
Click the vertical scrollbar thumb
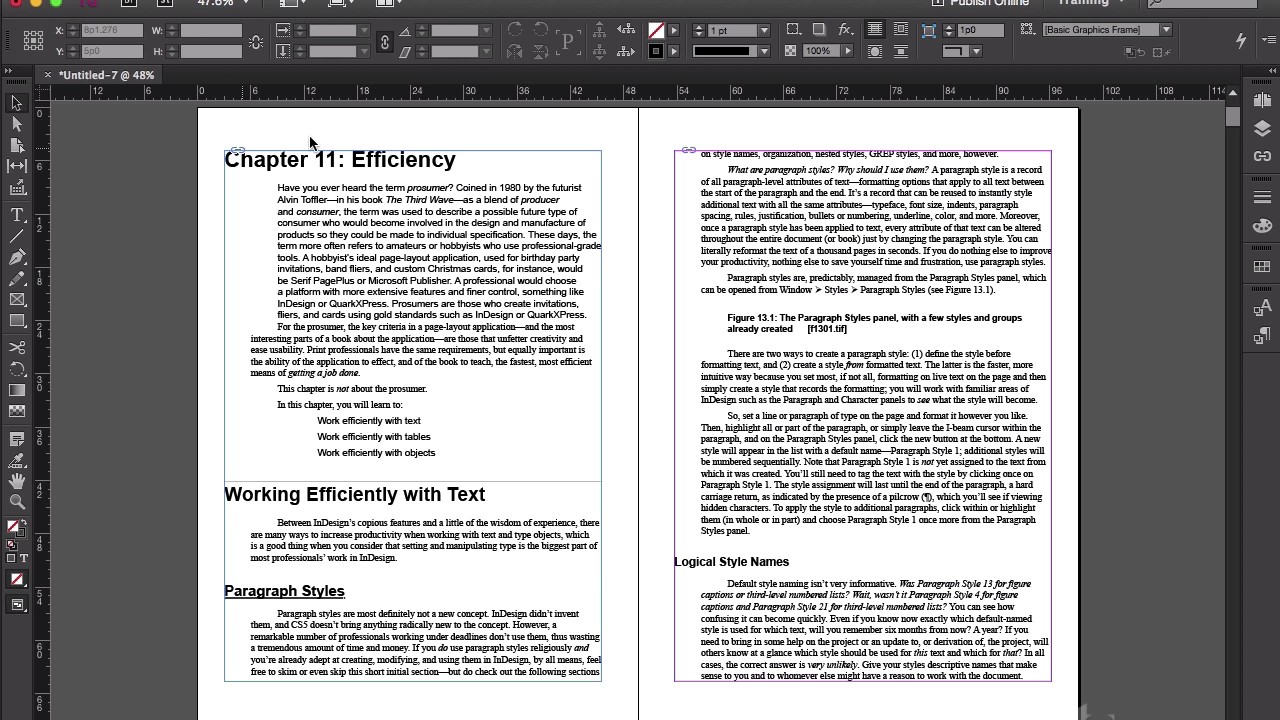[1233, 116]
